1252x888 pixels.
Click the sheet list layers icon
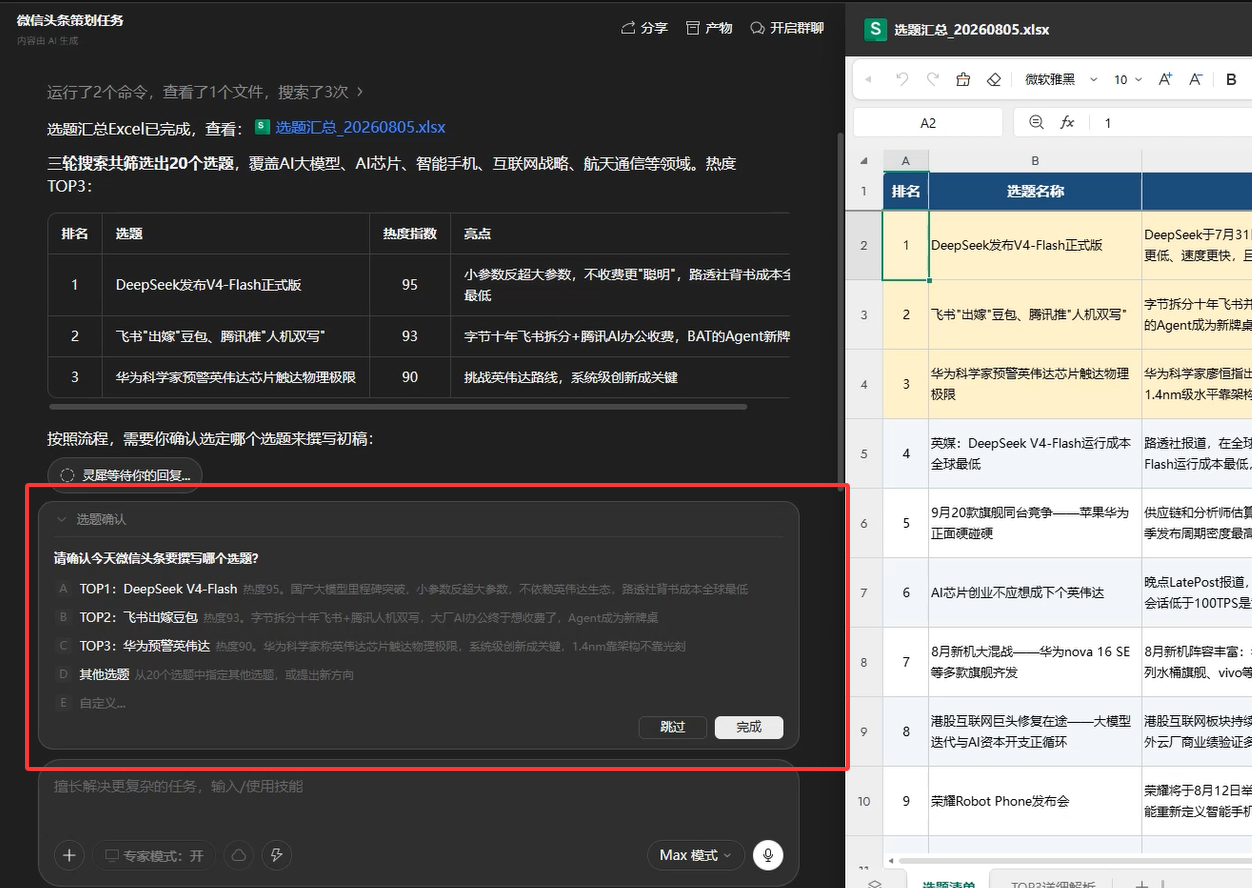[x=874, y=883]
